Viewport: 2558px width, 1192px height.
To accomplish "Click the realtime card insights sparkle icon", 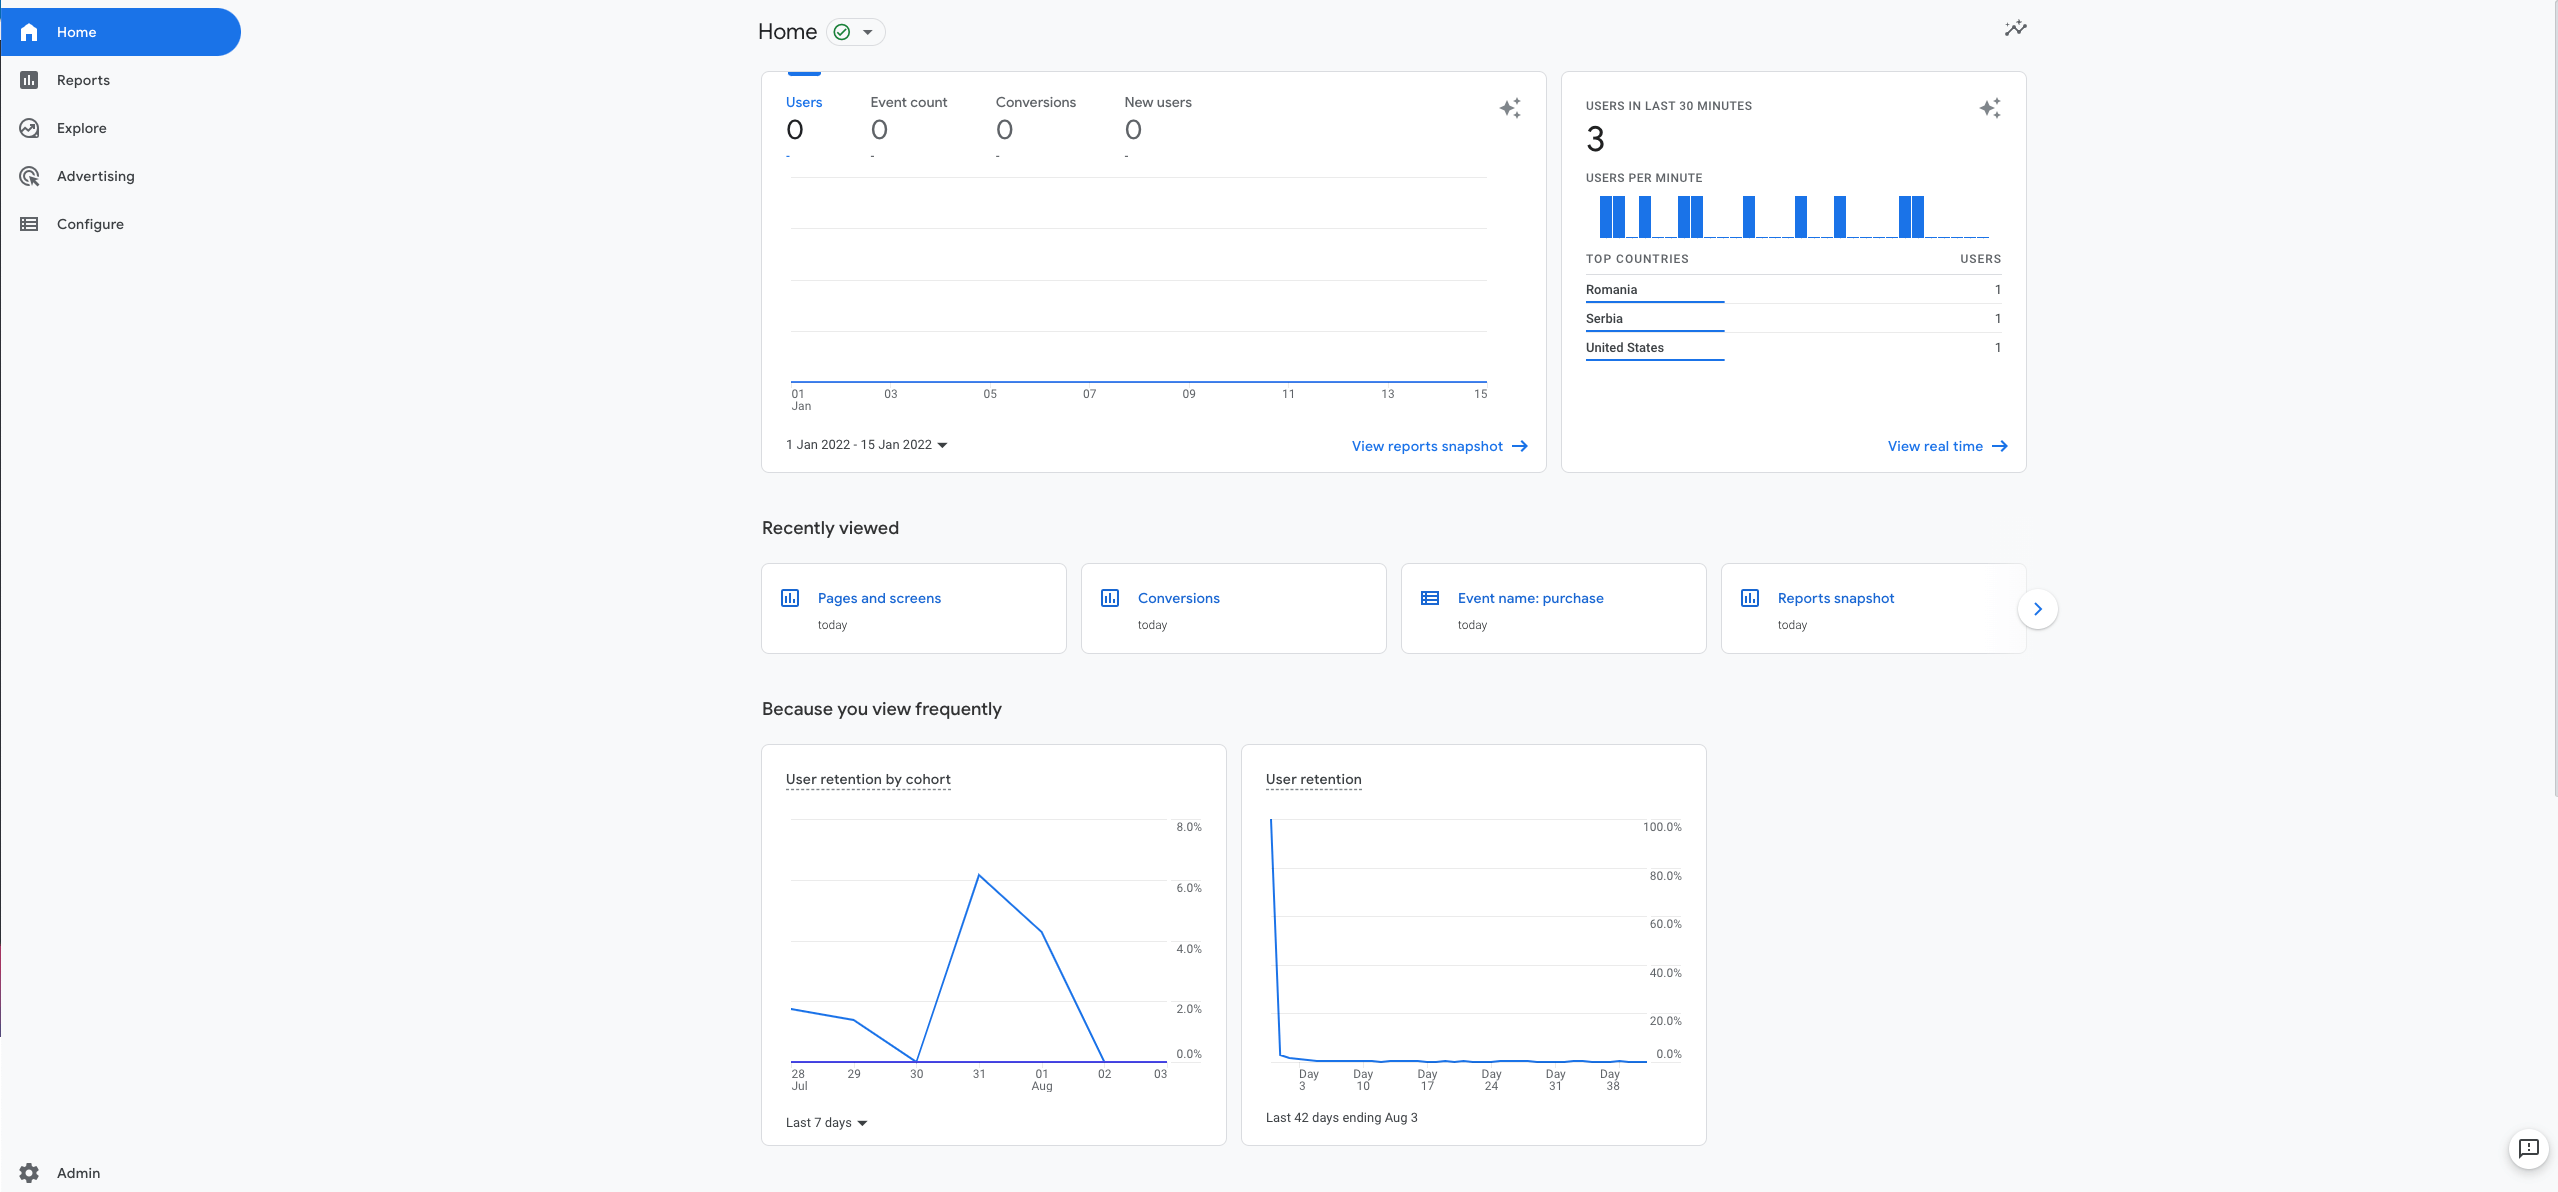I will [1990, 108].
